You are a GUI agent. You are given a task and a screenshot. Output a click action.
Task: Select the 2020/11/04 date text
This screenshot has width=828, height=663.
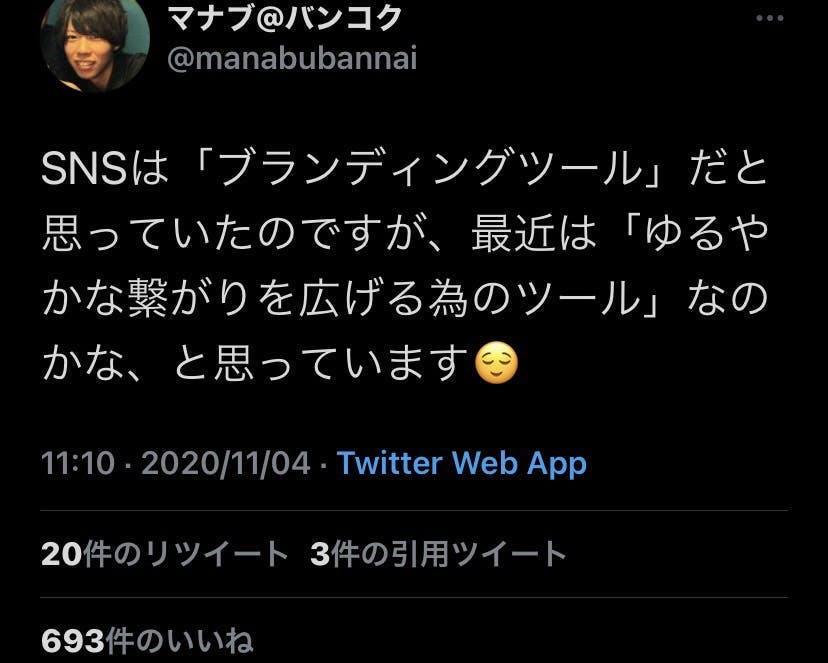click(226, 463)
